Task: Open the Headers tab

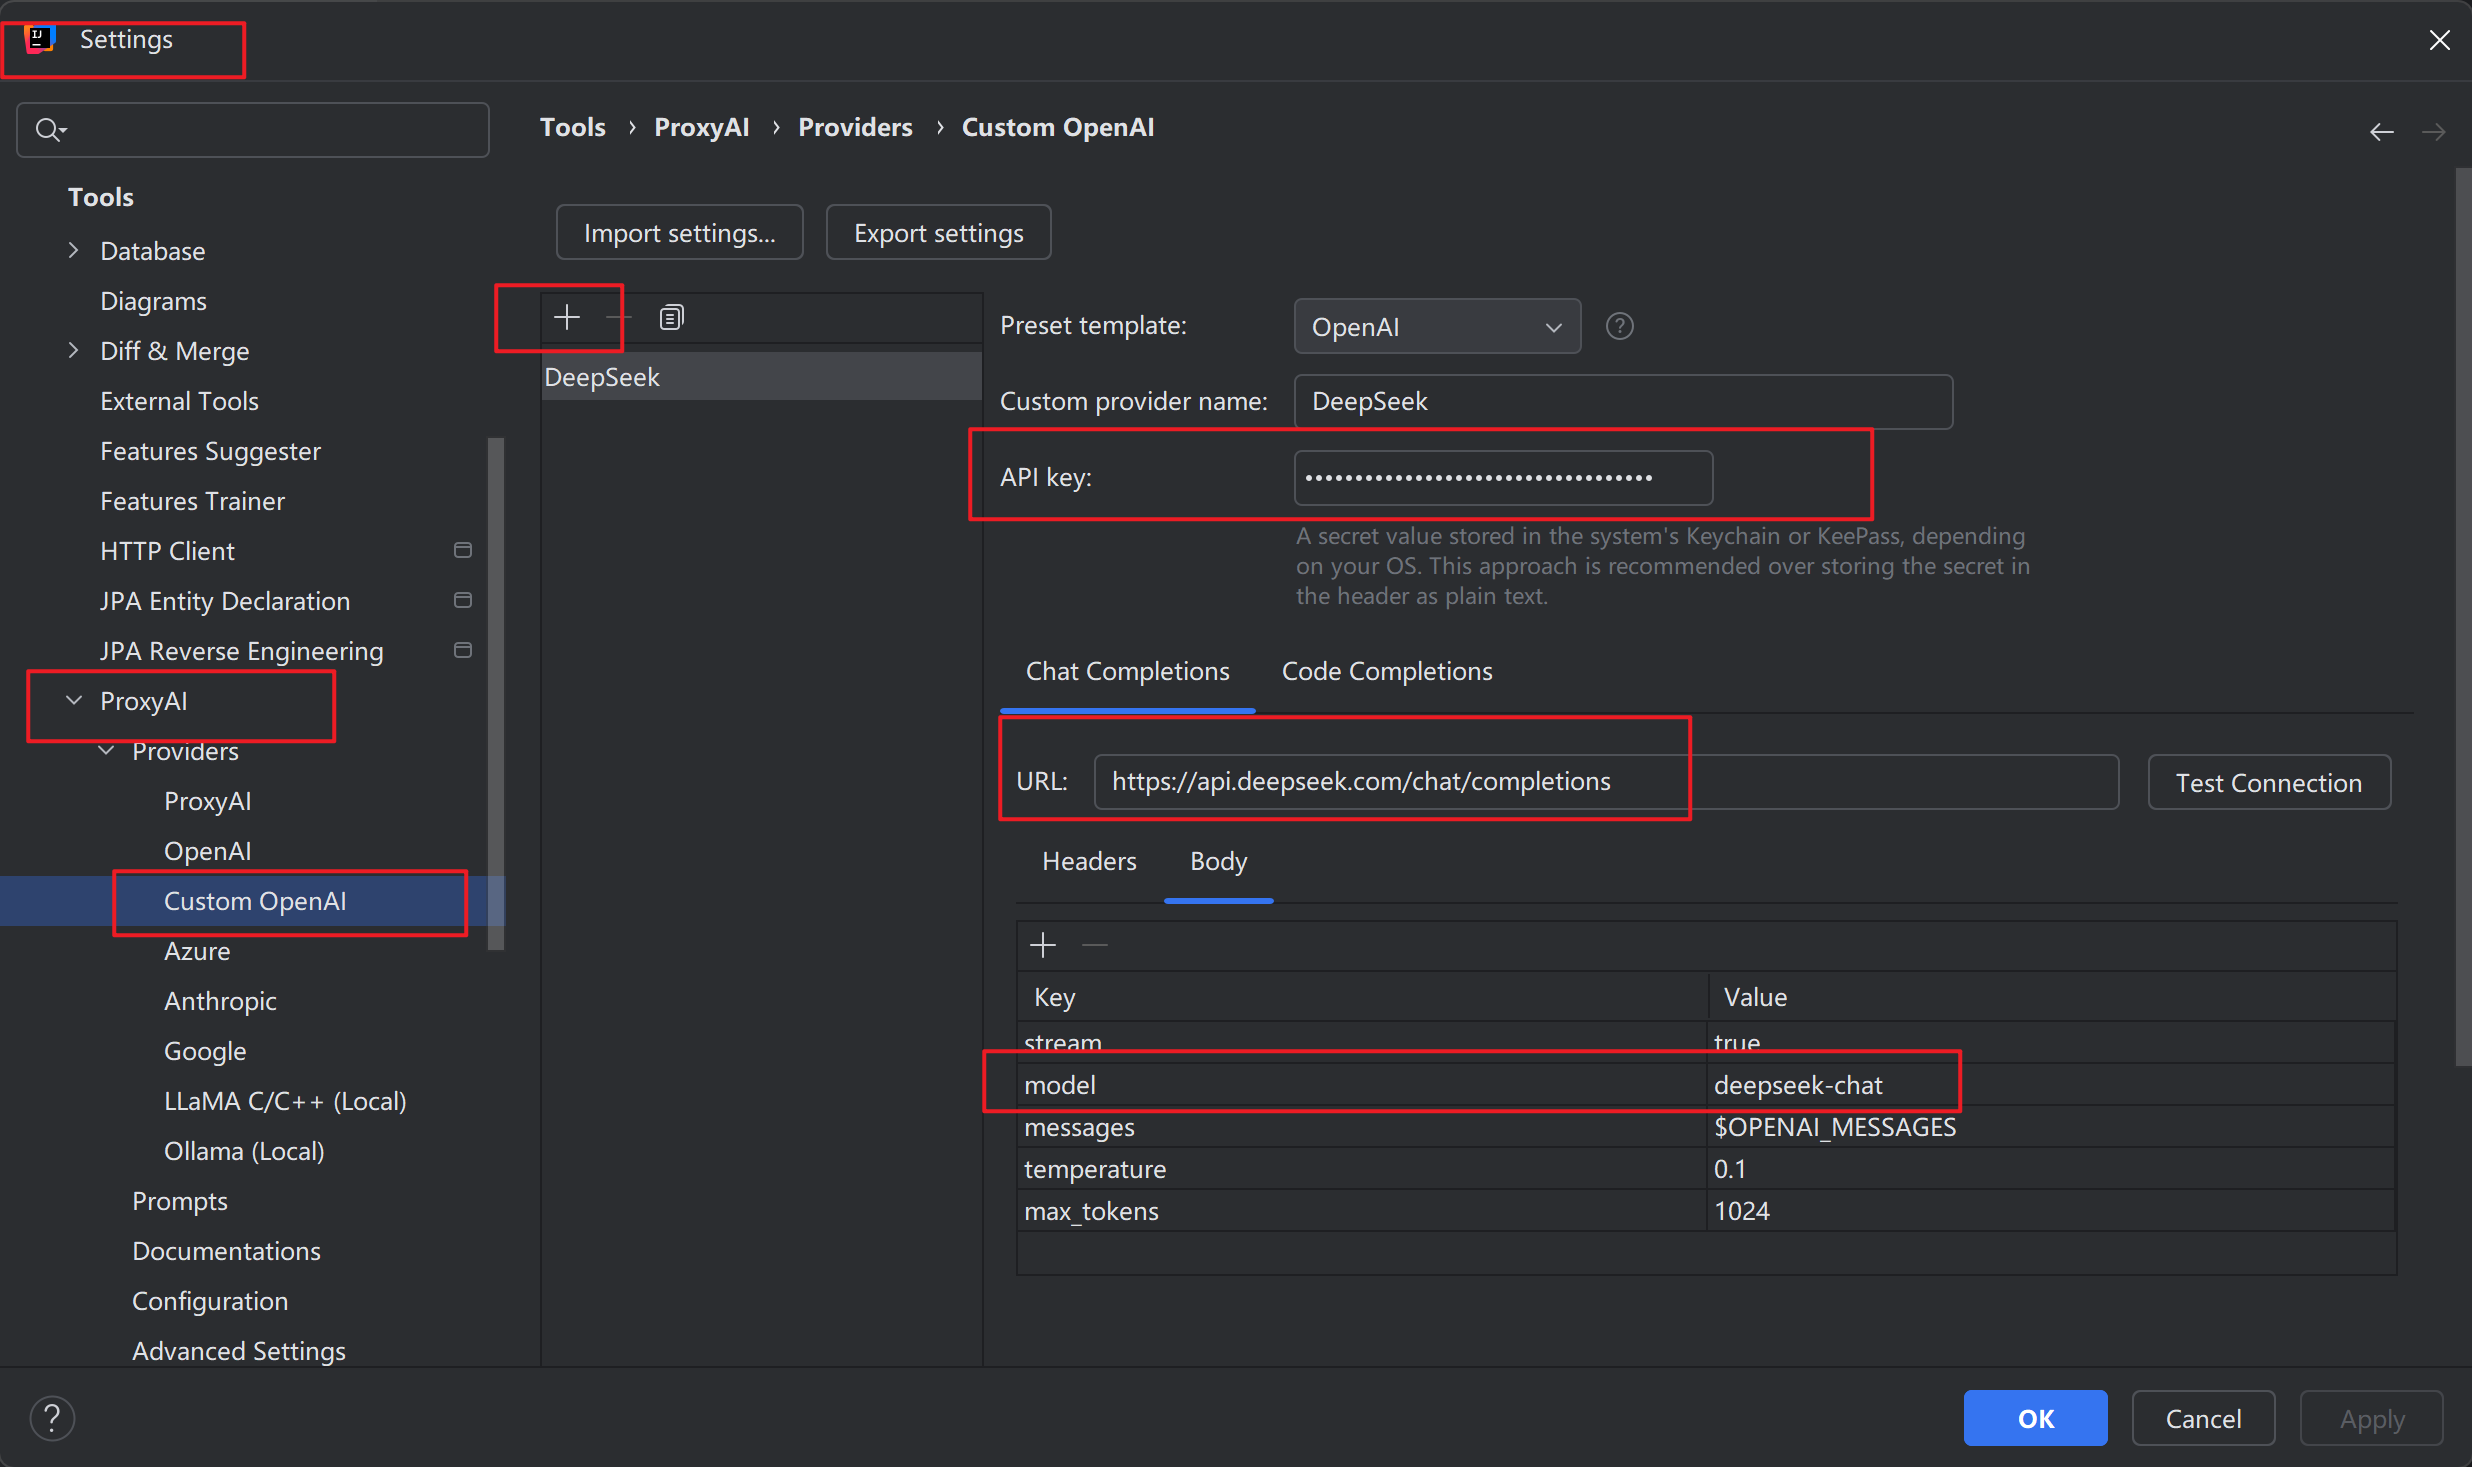Action: [x=1089, y=862]
